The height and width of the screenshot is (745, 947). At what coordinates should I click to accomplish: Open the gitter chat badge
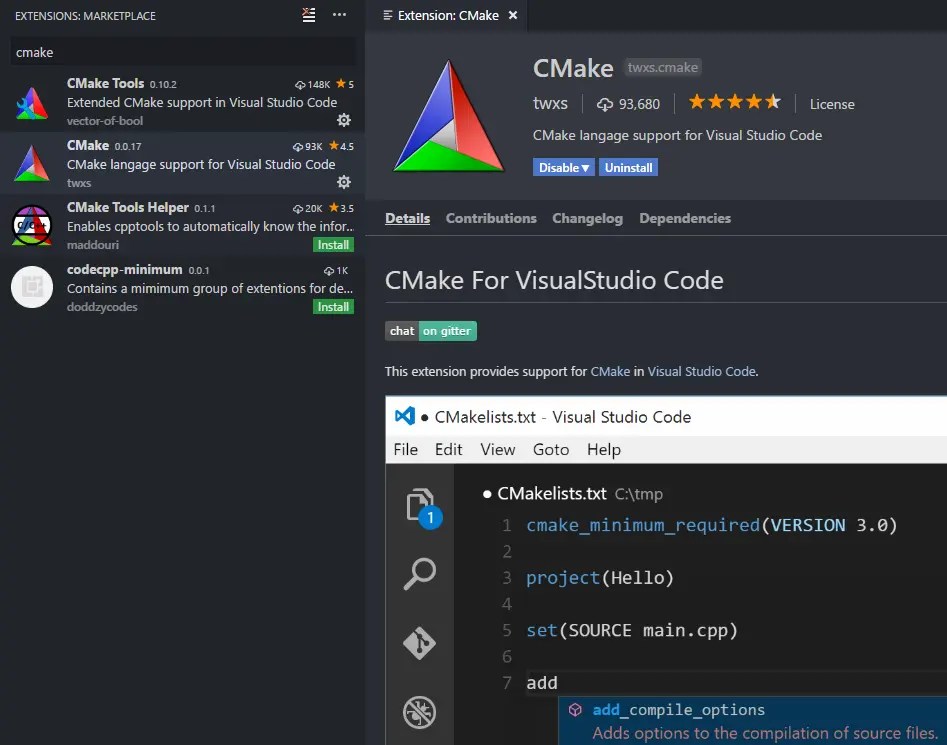click(x=431, y=331)
